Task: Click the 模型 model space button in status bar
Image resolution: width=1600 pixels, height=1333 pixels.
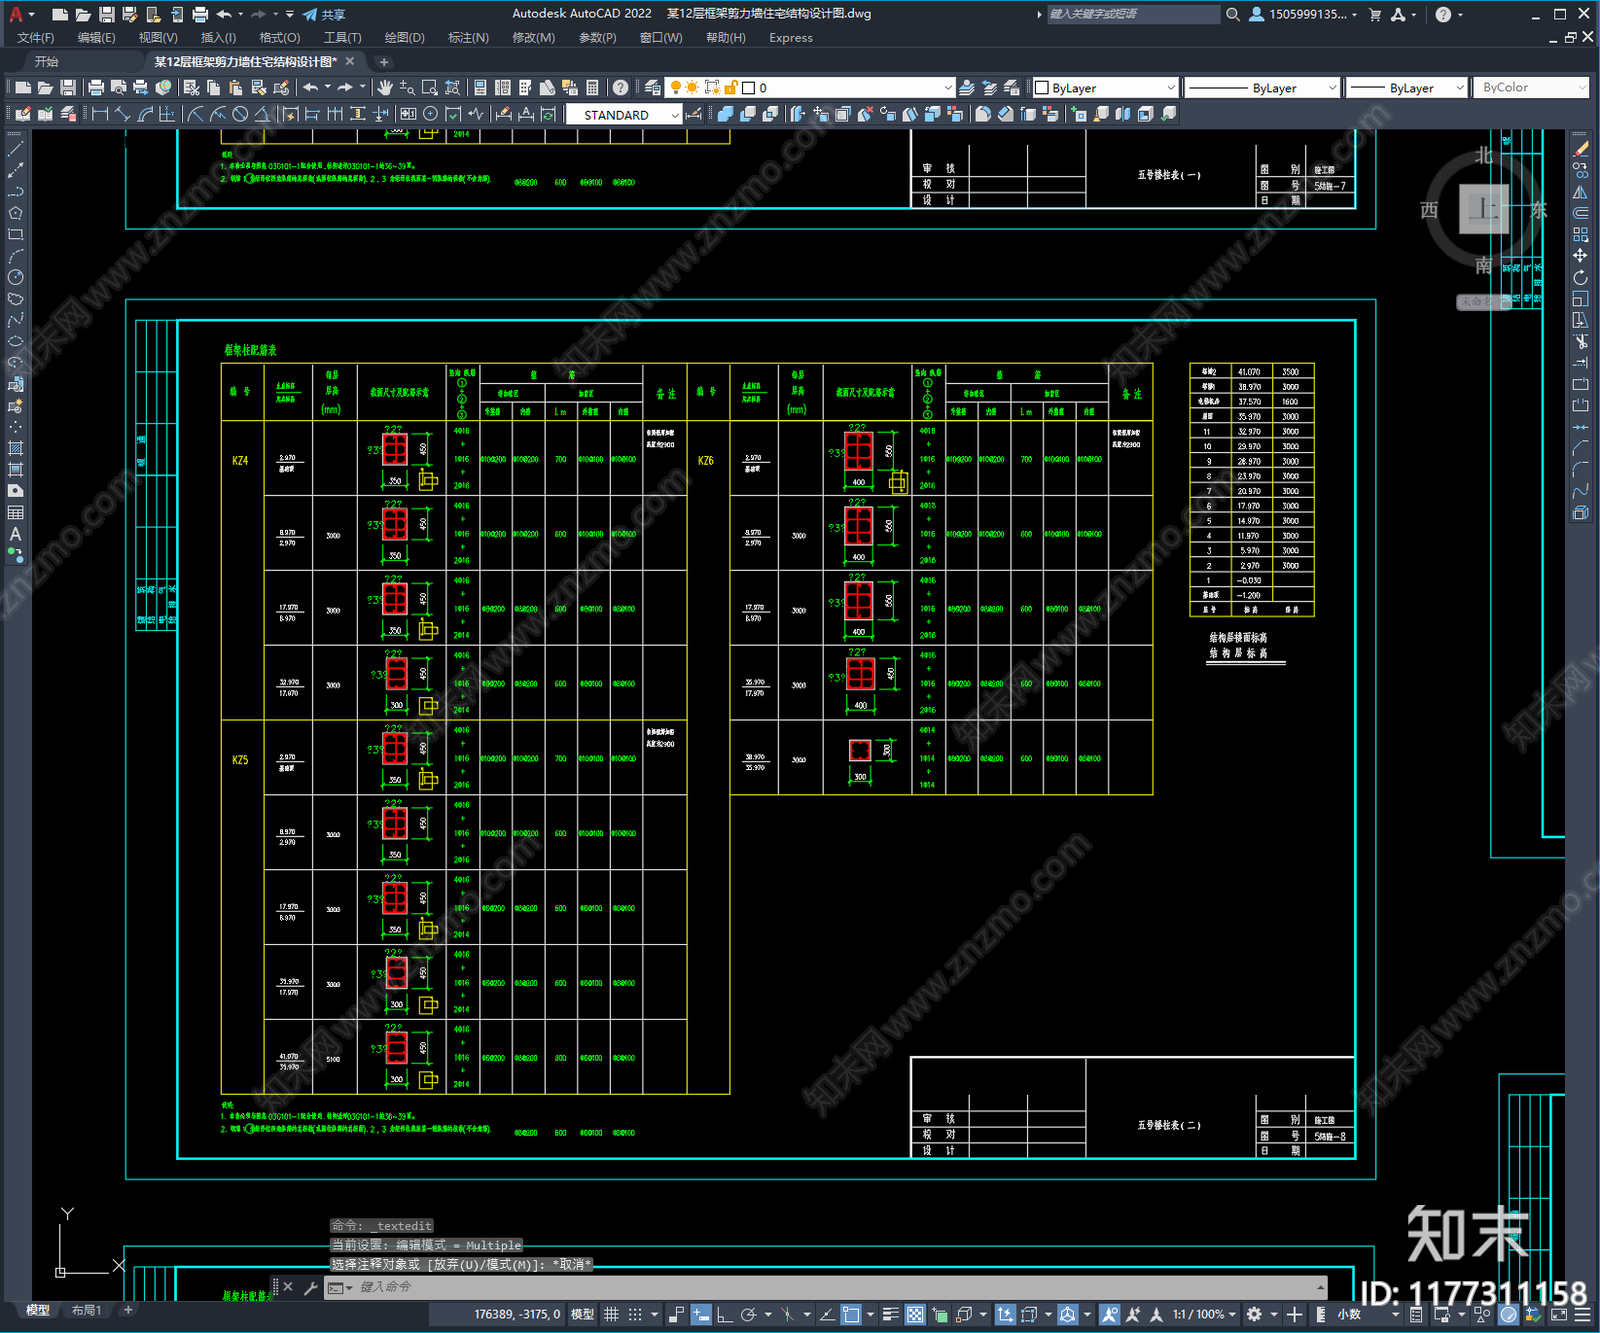Action: click(582, 1314)
